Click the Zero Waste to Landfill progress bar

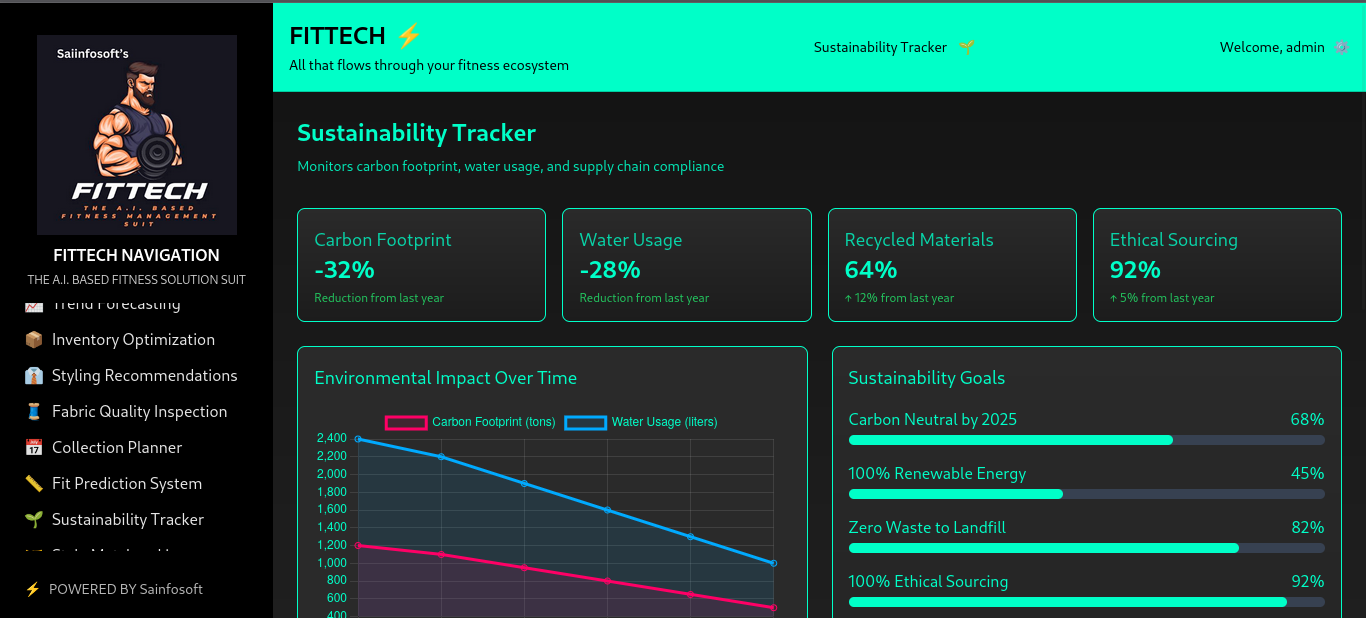pos(1086,548)
